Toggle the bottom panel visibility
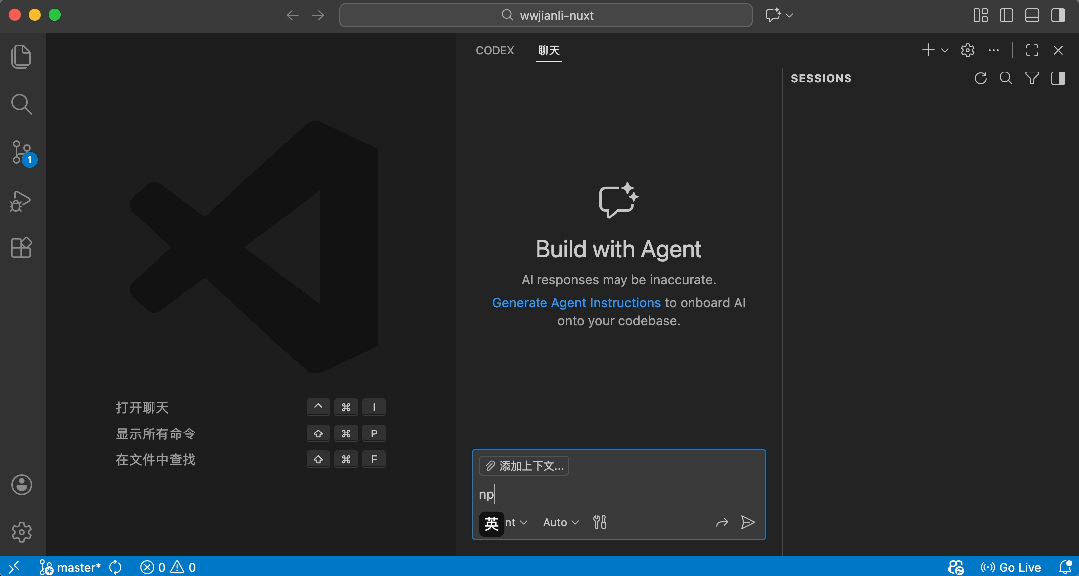 pos(1032,15)
